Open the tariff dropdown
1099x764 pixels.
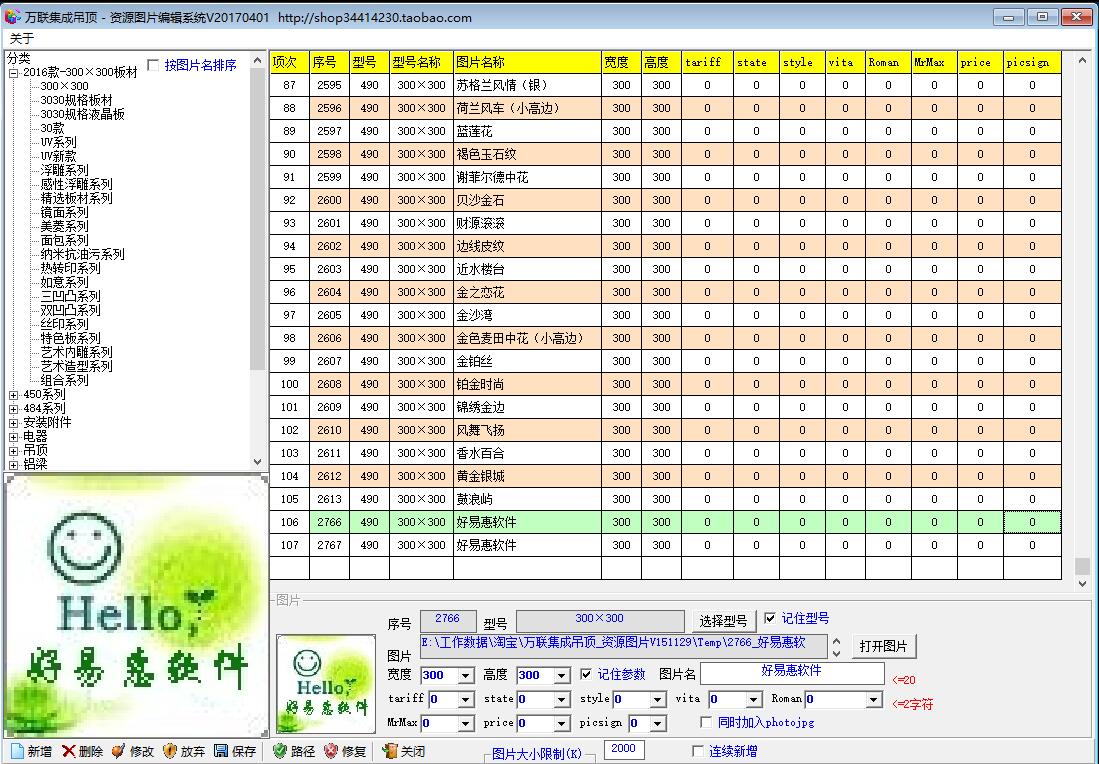pyautogui.click(x=466, y=700)
